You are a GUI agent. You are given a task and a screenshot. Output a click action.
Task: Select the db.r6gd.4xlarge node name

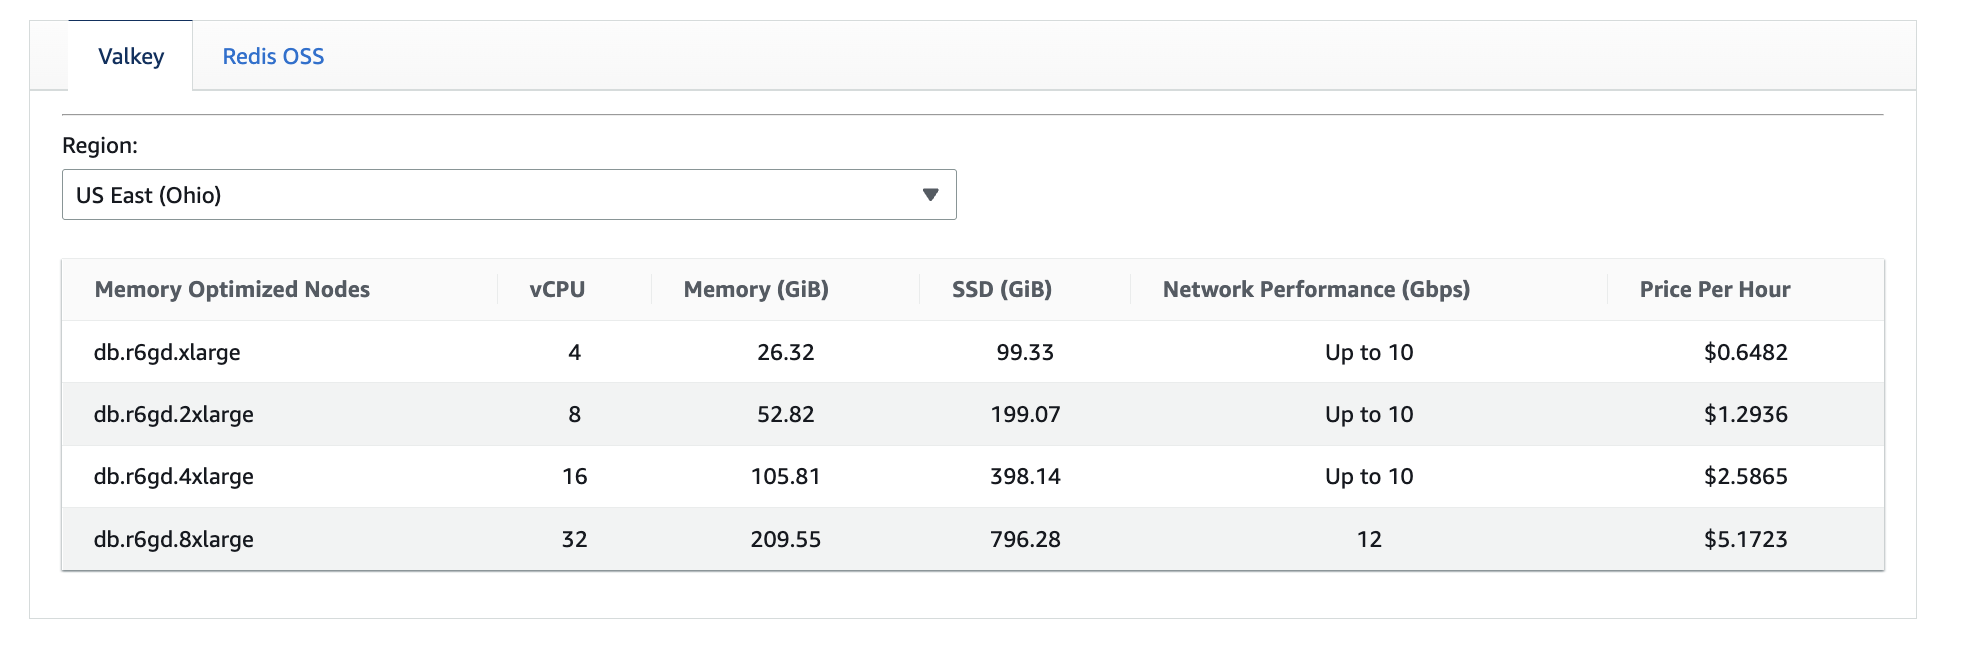(x=174, y=476)
